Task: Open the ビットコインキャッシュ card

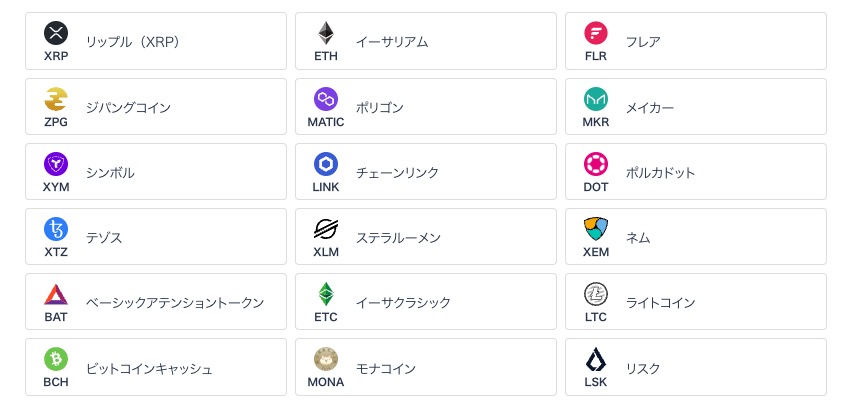Action: click(156, 367)
